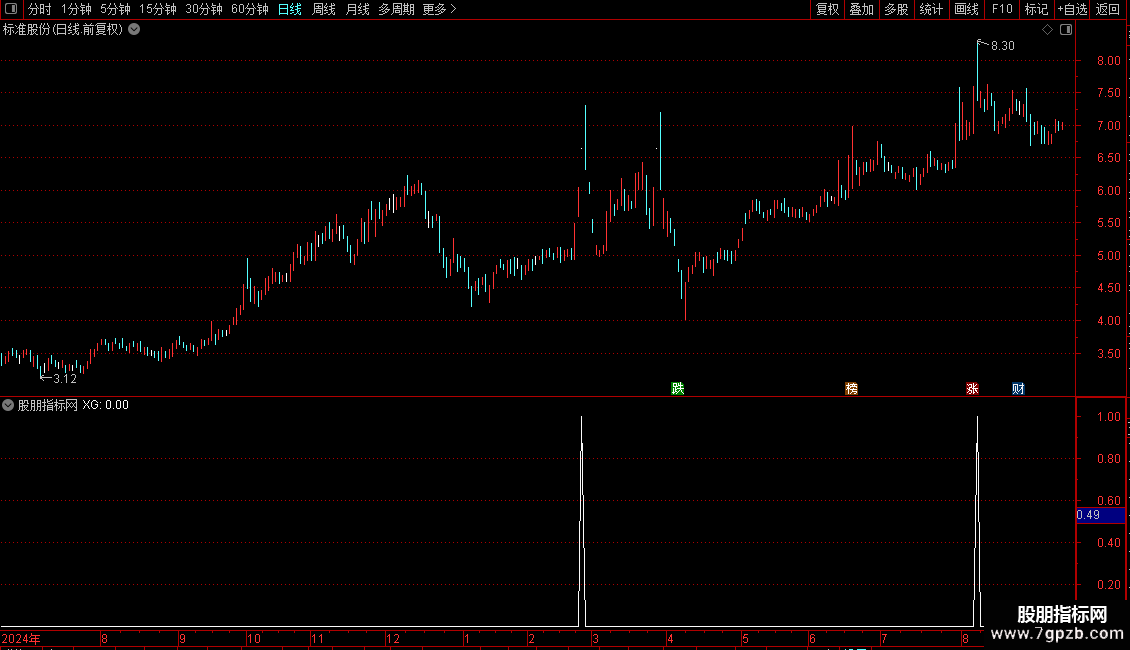Click the 3.12 low price label
Screen dimensions: 1130x650
pyautogui.click(x=65, y=378)
